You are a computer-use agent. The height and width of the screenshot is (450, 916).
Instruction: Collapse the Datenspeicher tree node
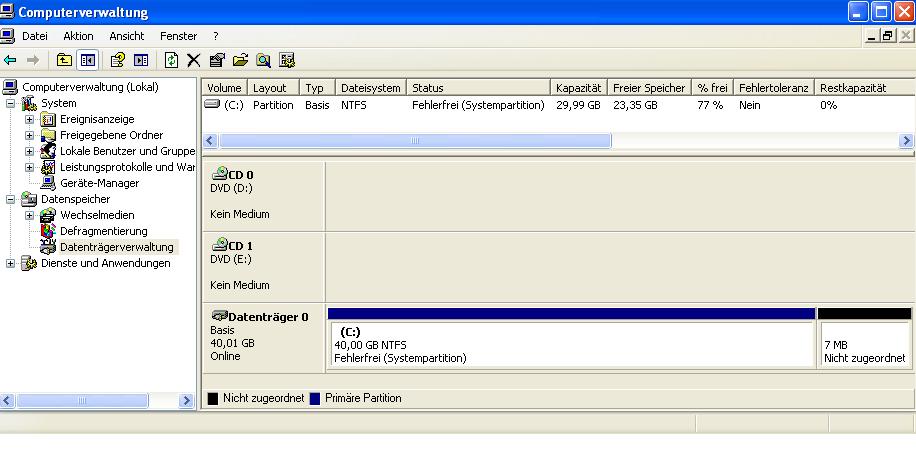(x=11, y=199)
